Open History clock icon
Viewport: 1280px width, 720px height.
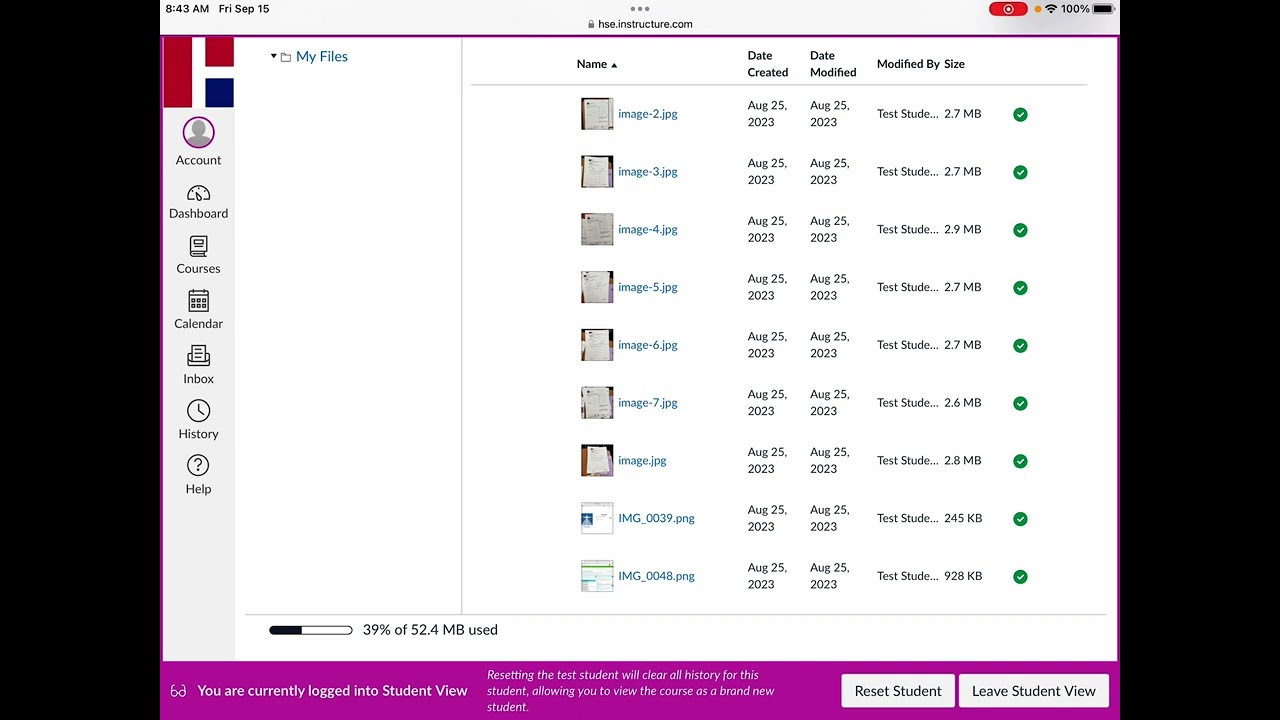198,411
